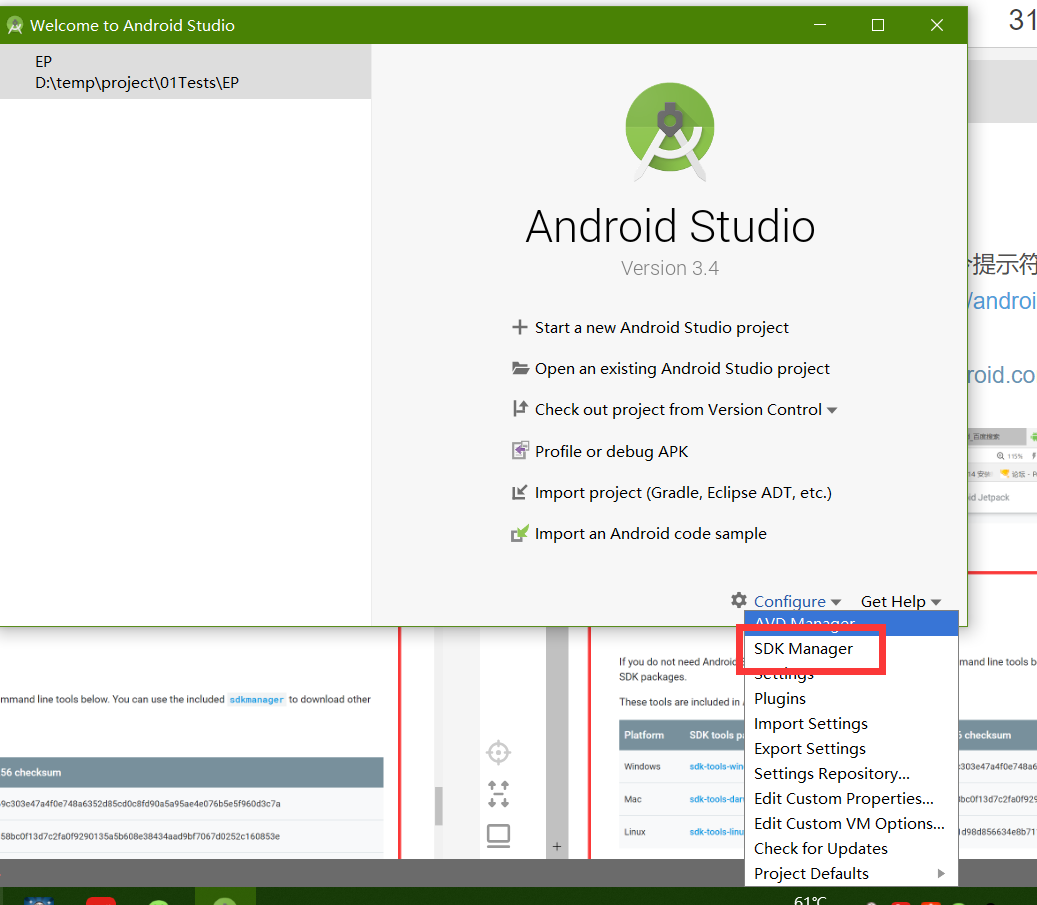Open the recent project EP

[185, 72]
